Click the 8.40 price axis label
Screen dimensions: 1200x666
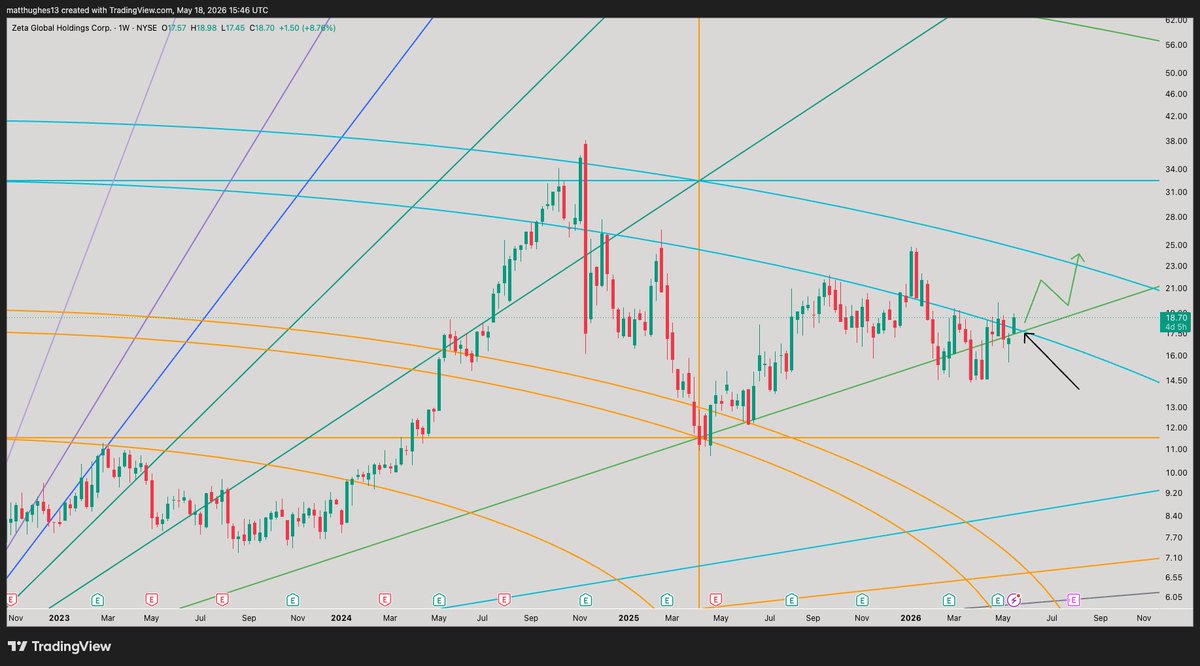click(1174, 516)
